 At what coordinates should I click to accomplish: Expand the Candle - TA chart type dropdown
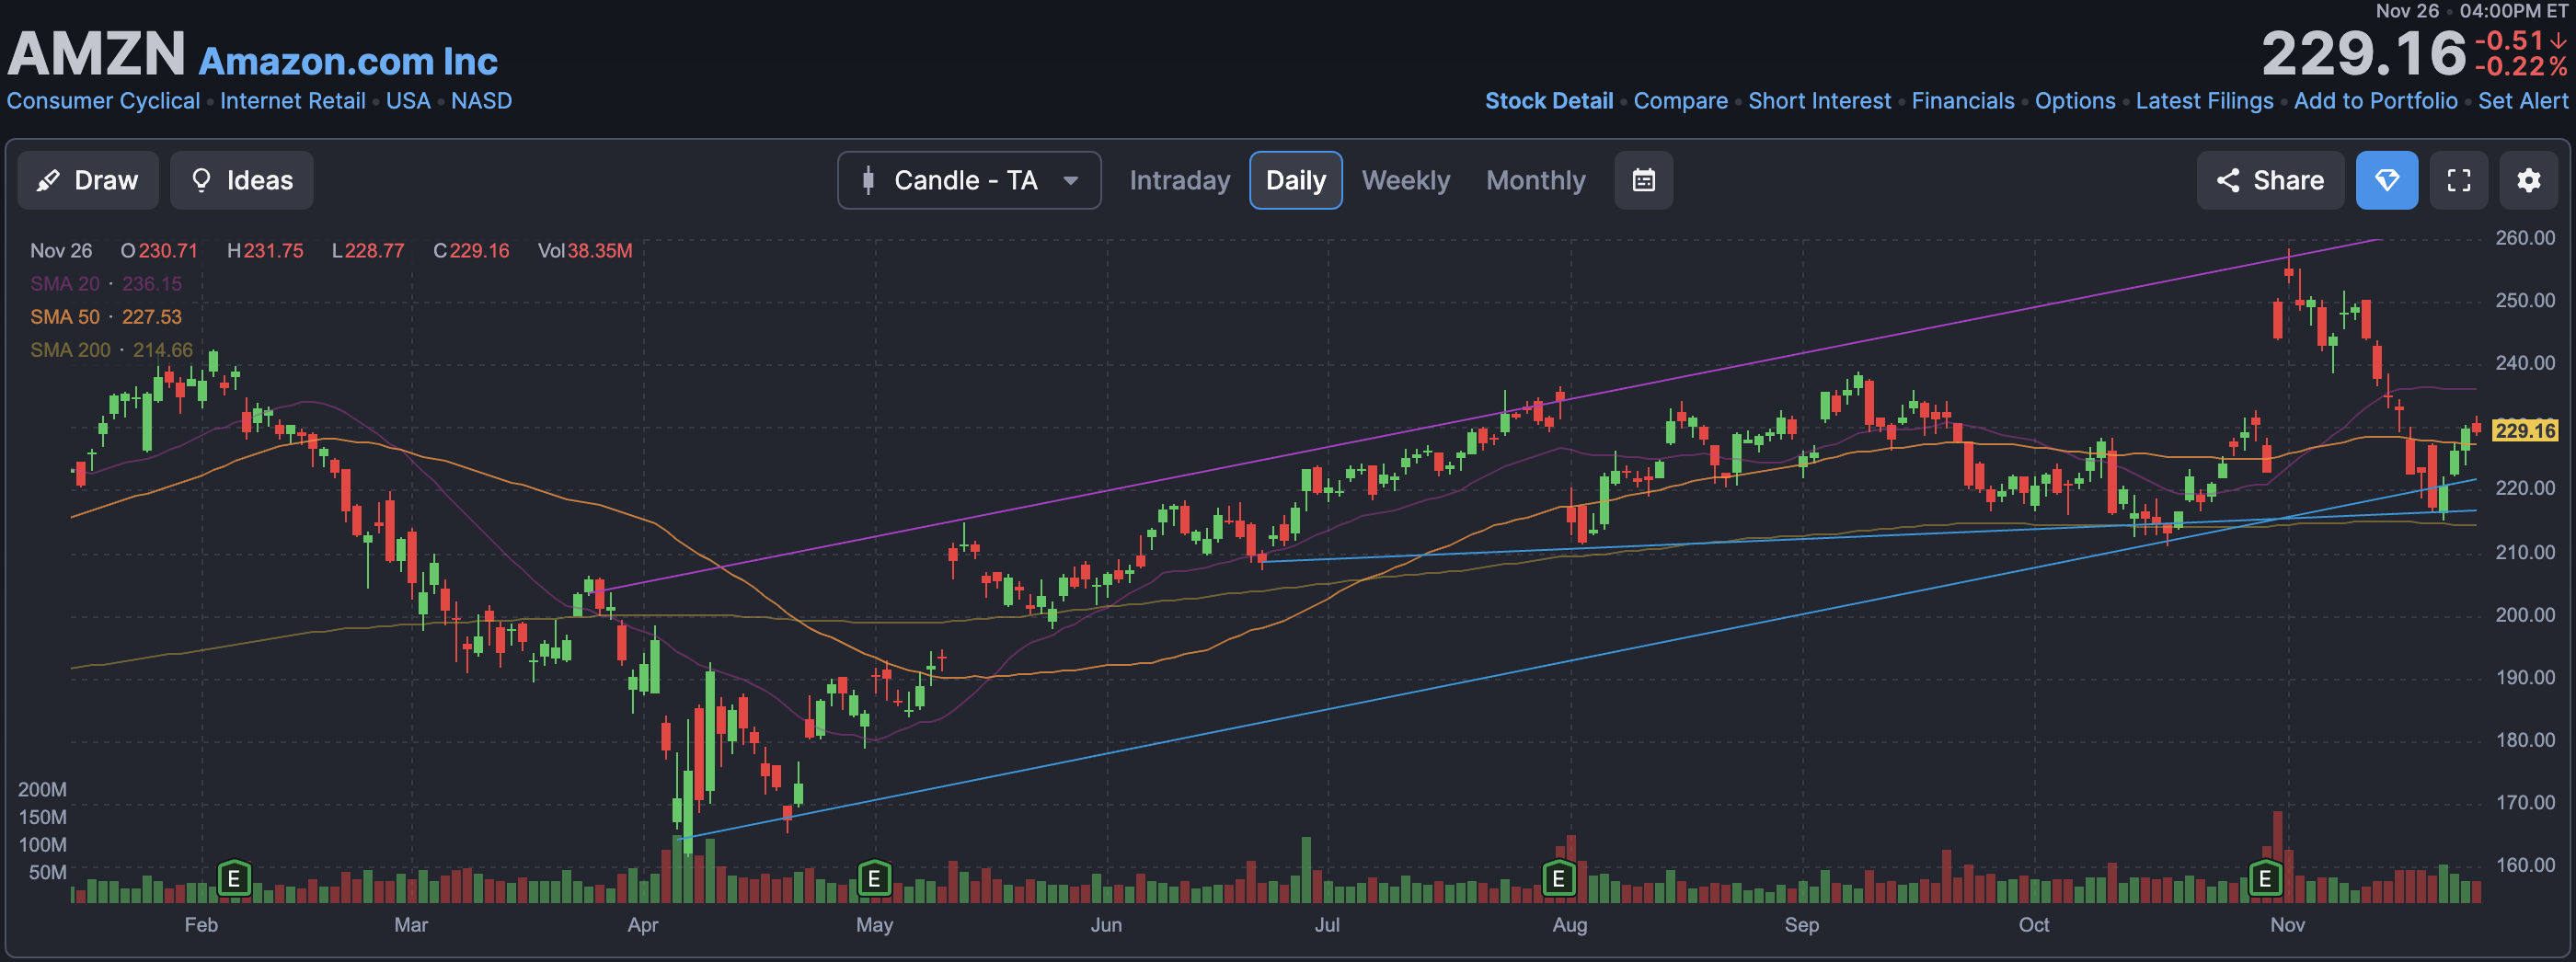pyautogui.click(x=969, y=180)
